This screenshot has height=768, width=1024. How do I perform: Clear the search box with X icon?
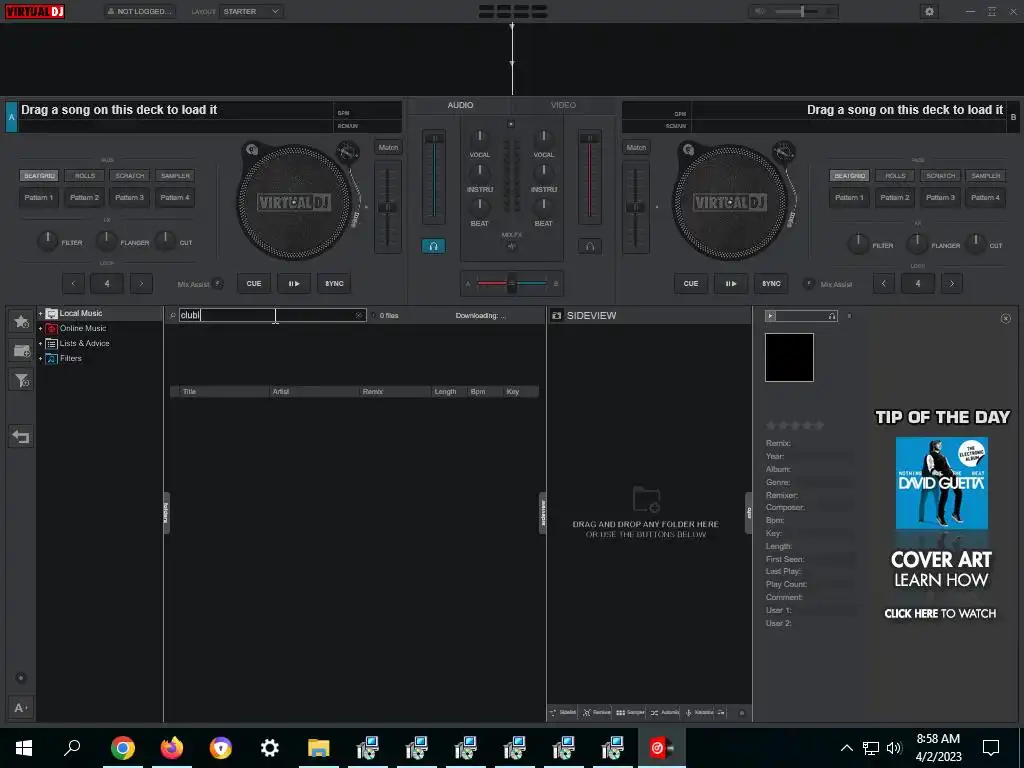[359, 315]
